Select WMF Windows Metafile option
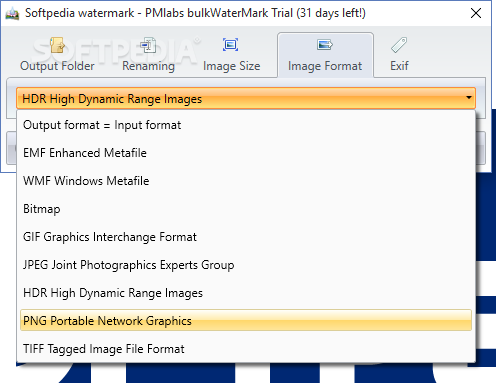 pyautogui.click(x=246, y=181)
